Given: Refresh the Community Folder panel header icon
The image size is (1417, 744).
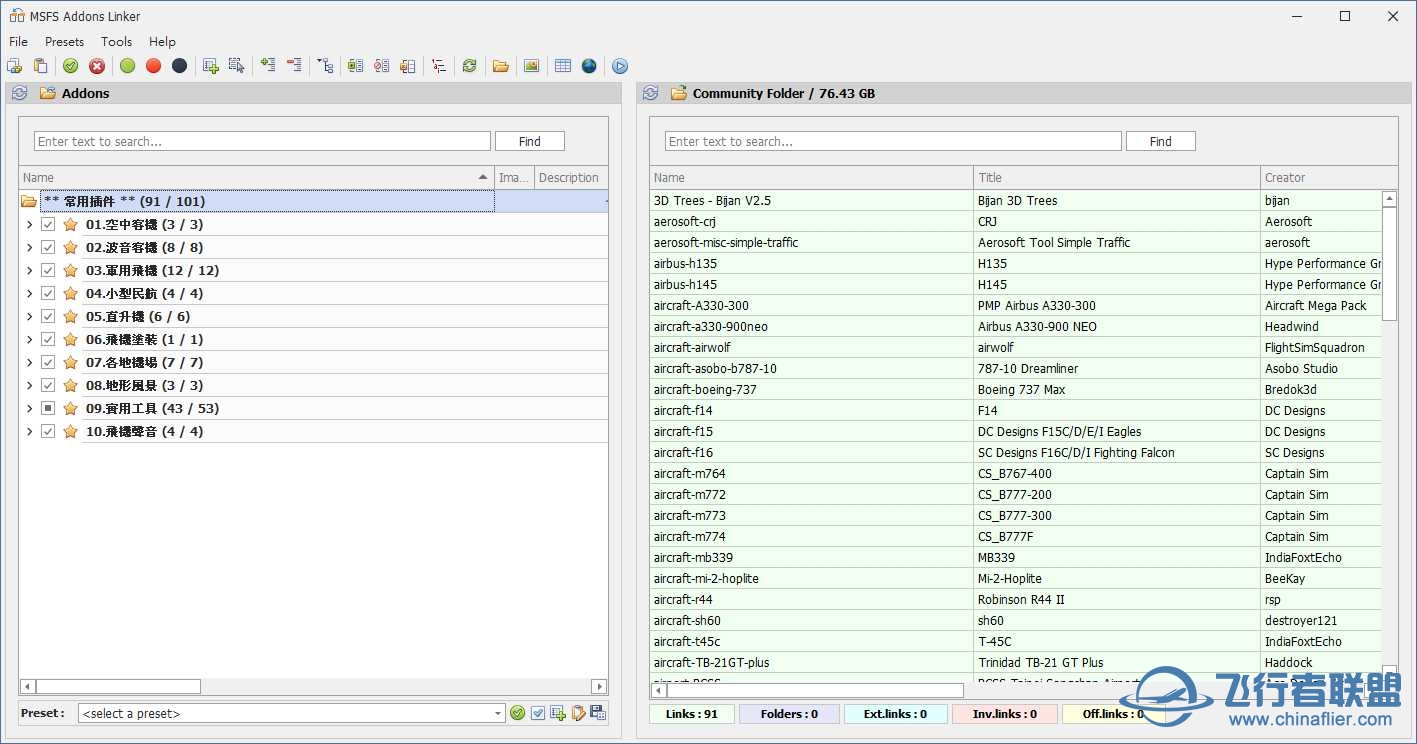Looking at the screenshot, I should pyautogui.click(x=650, y=93).
